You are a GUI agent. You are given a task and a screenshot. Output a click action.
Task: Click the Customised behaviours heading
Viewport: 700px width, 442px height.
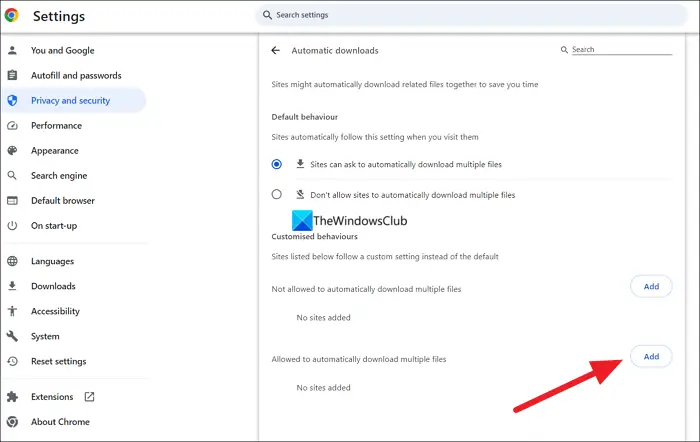pyautogui.click(x=314, y=237)
